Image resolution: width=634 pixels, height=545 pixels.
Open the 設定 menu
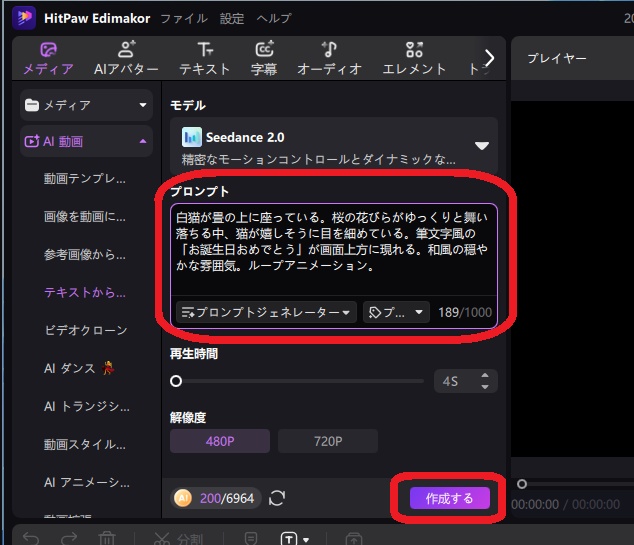point(232,18)
